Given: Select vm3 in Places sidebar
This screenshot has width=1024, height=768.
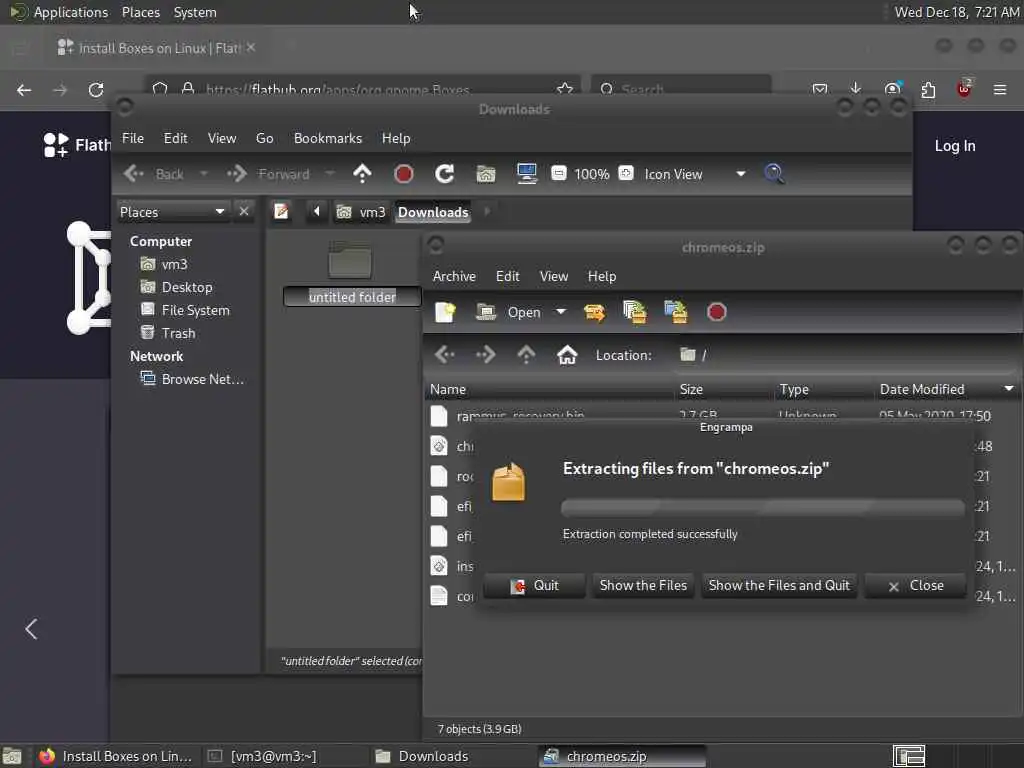Looking at the screenshot, I should [x=174, y=264].
